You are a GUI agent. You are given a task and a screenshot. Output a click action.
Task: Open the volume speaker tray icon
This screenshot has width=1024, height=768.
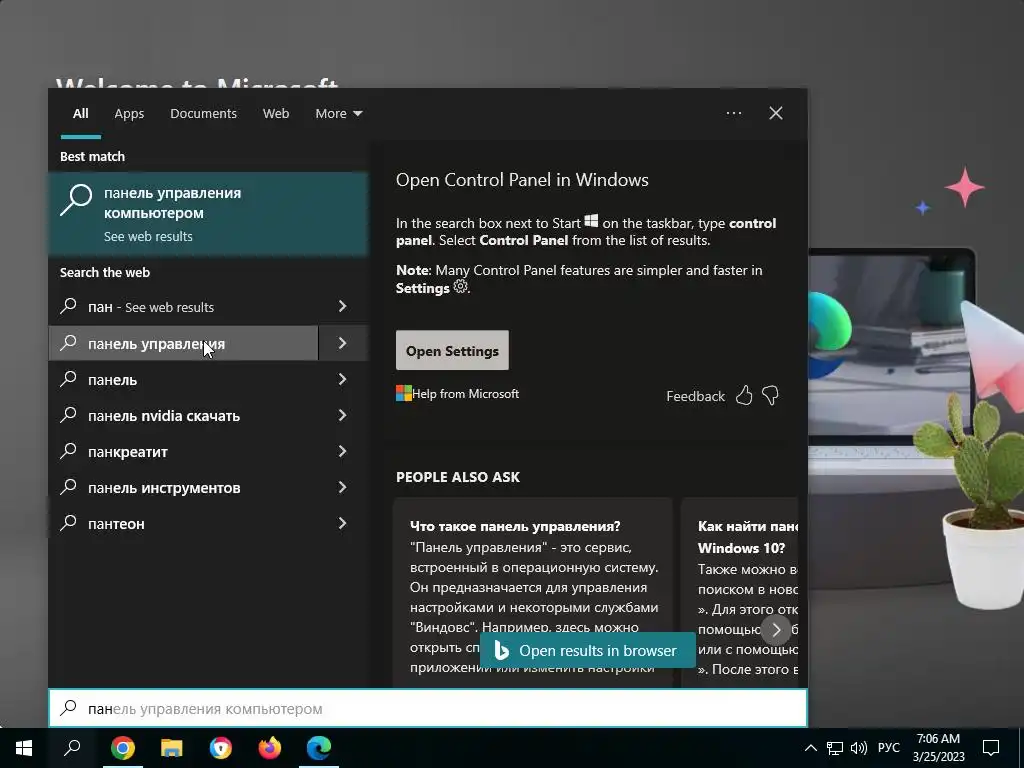859,748
